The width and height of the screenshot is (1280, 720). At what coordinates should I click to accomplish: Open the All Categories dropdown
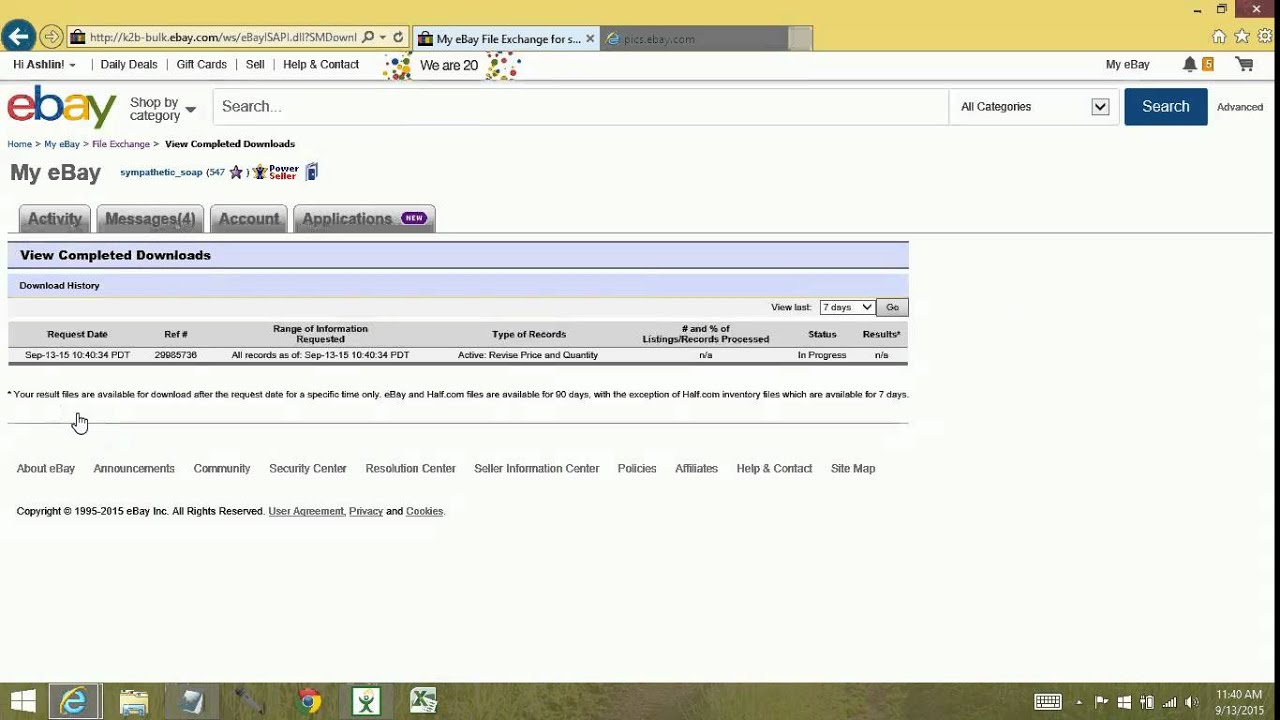(1034, 107)
